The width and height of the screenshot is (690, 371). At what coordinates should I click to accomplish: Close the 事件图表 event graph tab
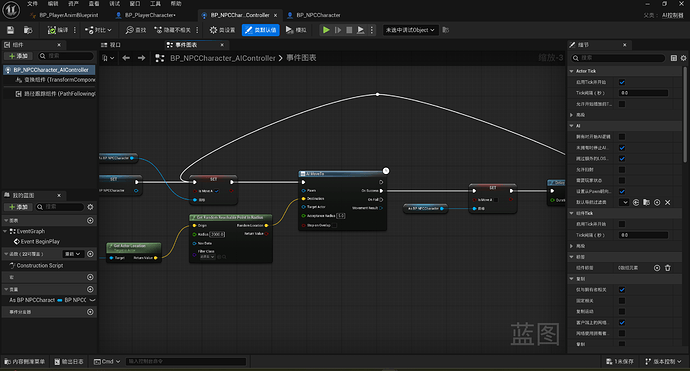click(x=222, y=45)
